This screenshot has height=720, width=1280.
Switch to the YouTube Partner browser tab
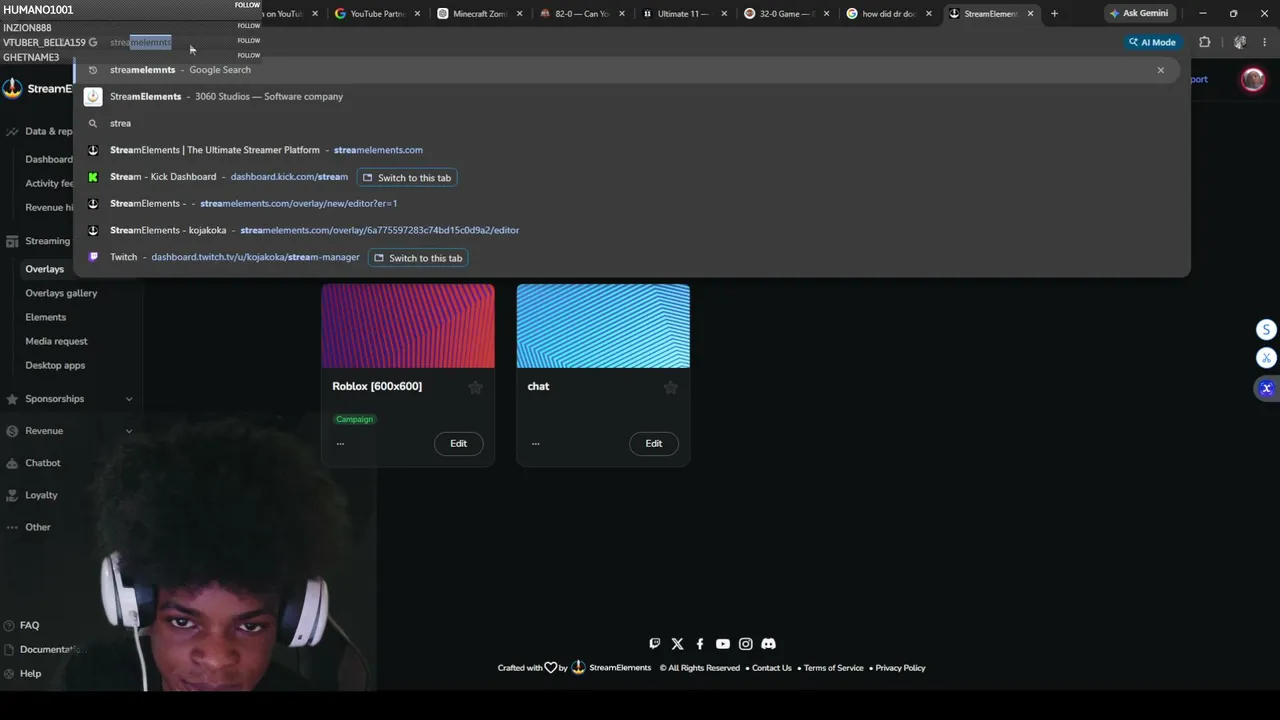coord(377,14)
